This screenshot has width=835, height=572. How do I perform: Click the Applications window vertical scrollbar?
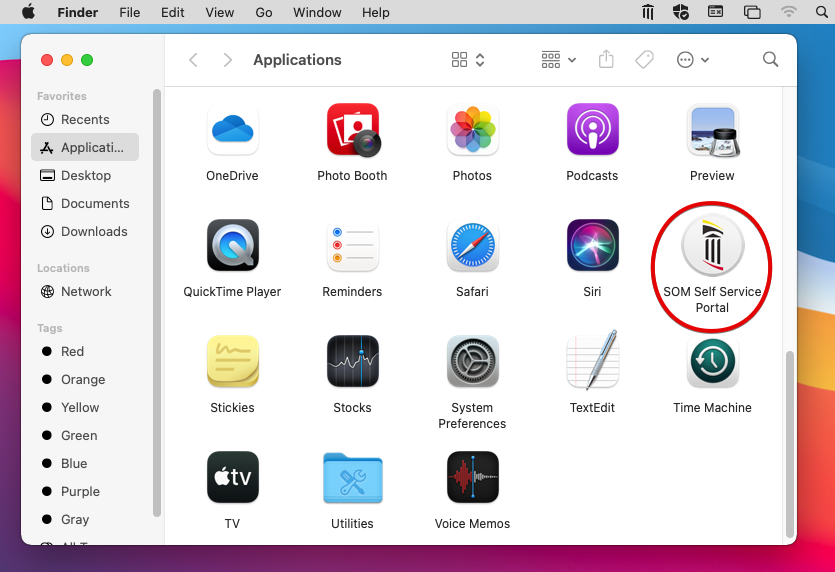[x=790, y=440]
